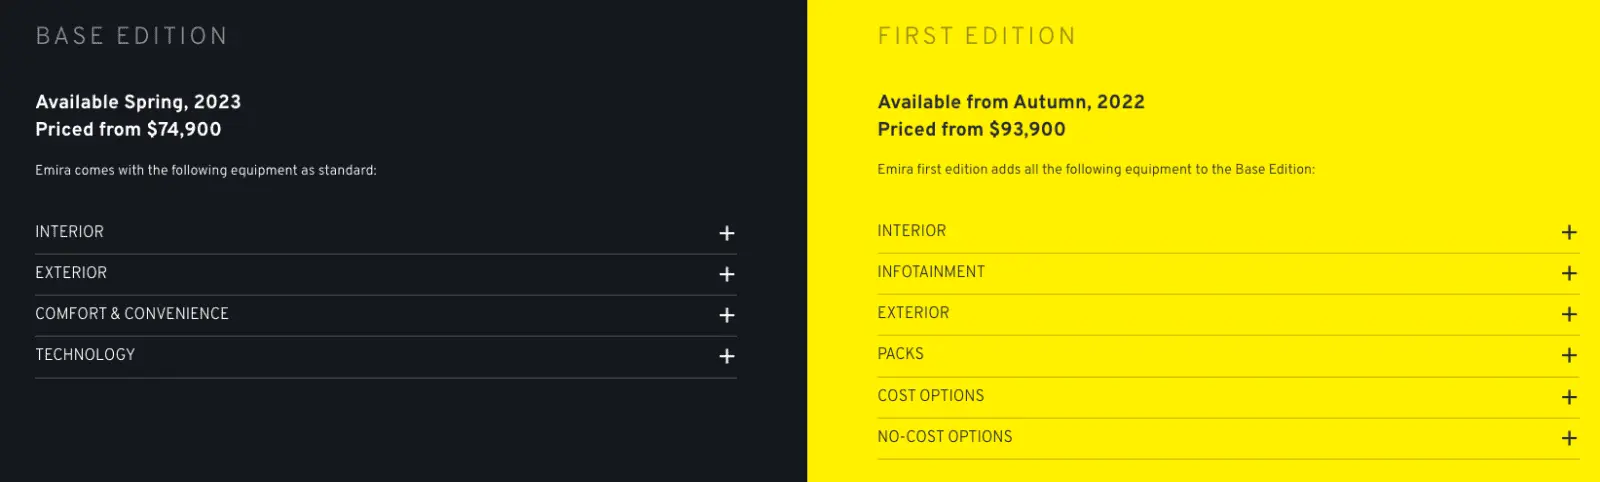
Task: Show the Infotainment equipment list
Action: (x=931, y=272)
